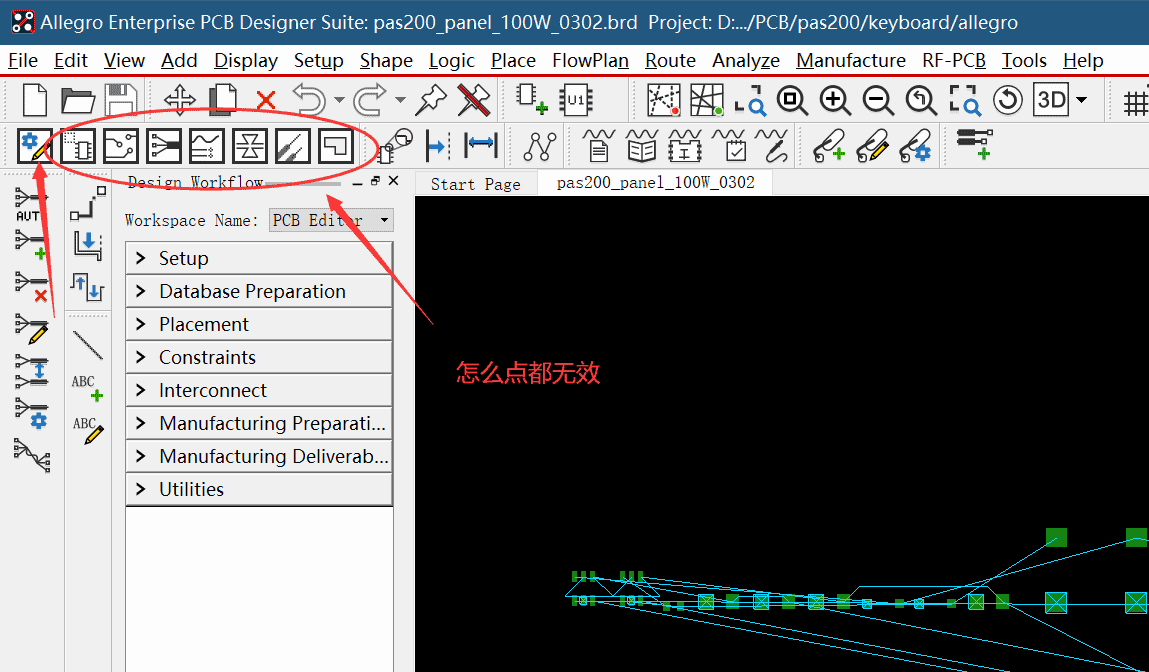Minimize the Design Workflow panel

click(x=357, y=183)
